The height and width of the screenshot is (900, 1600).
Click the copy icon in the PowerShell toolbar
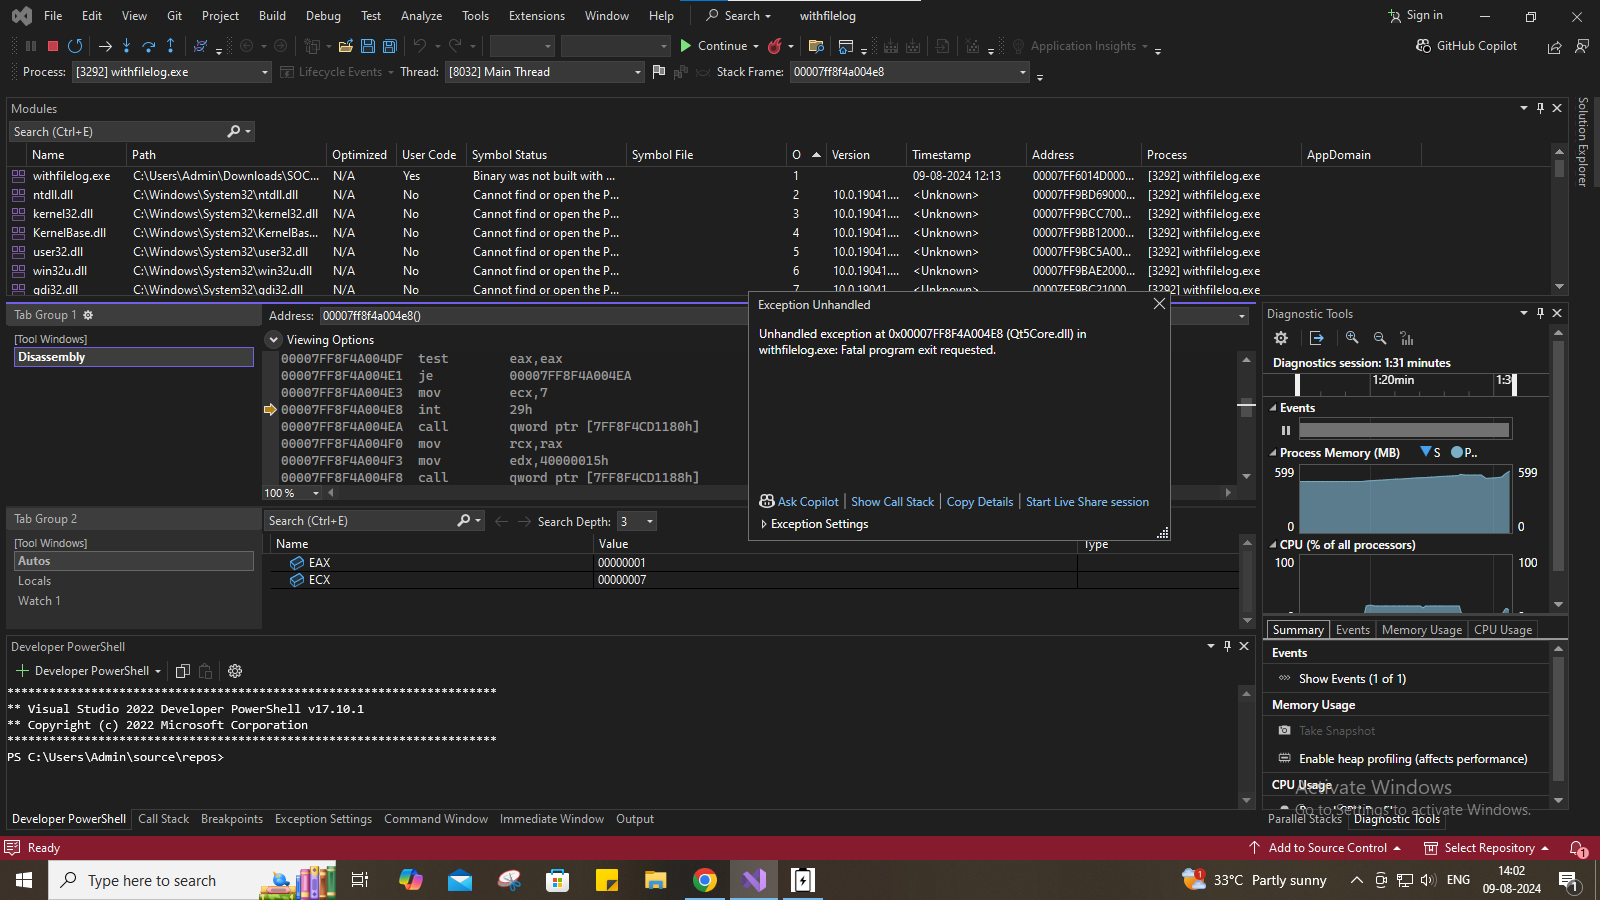click(183, 671)
